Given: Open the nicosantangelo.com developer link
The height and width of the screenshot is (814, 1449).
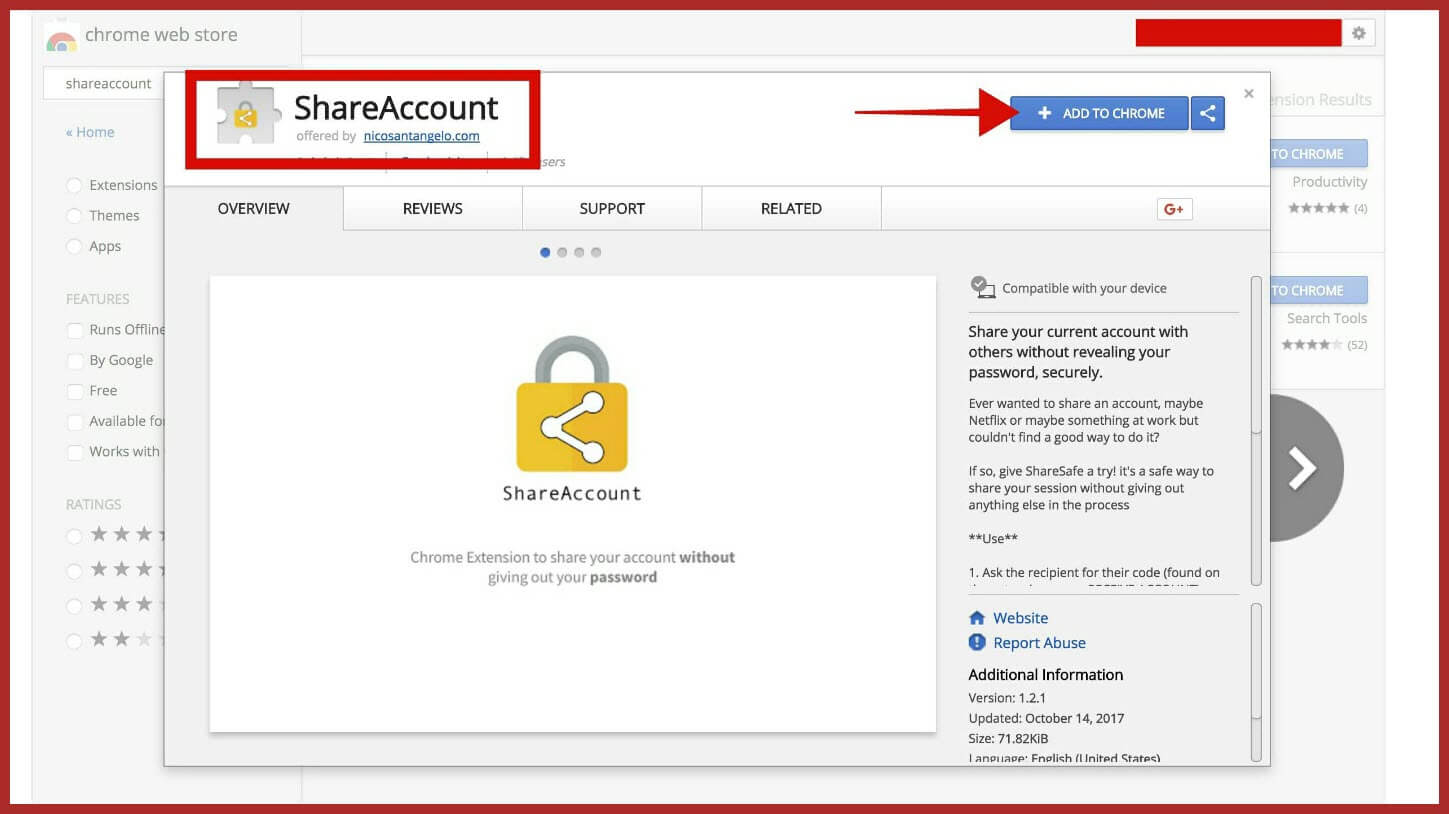Looking at the screenshot, I should [421, 136].
